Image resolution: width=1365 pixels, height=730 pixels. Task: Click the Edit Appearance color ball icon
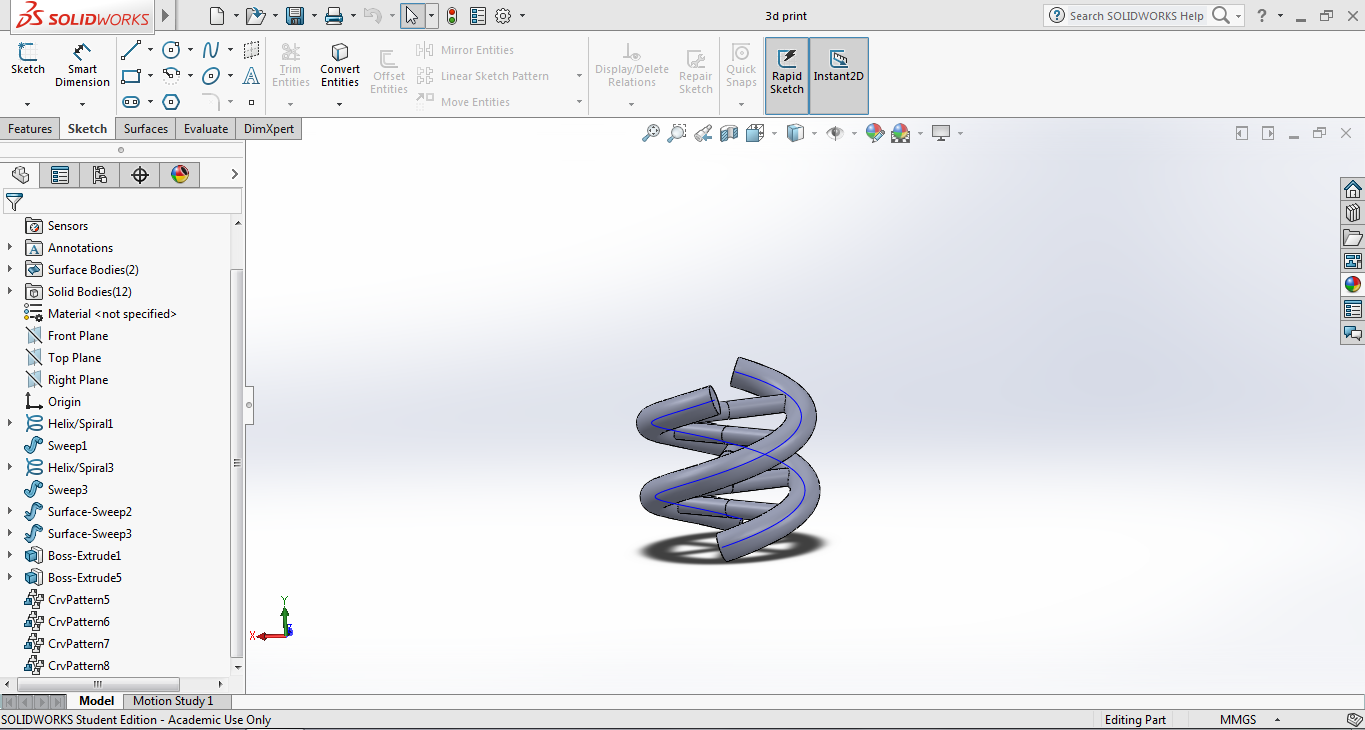pos(875,132)
